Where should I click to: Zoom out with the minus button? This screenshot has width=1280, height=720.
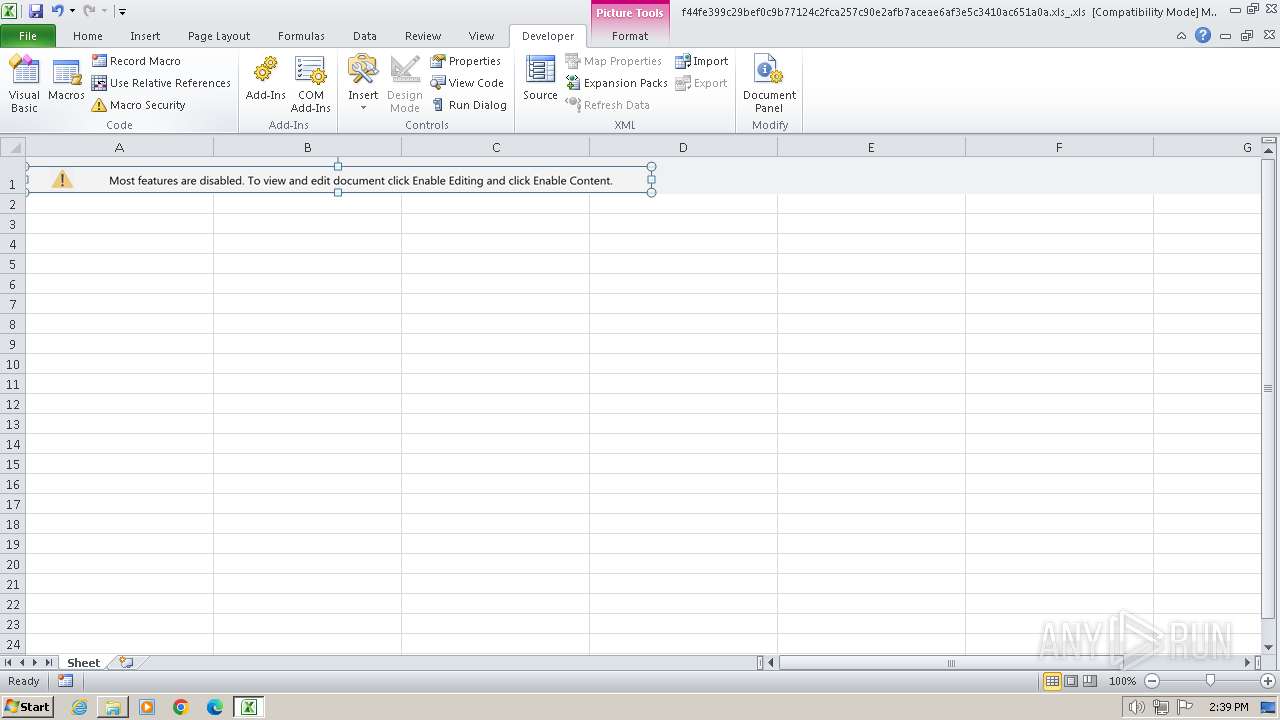click(1152, 681)
